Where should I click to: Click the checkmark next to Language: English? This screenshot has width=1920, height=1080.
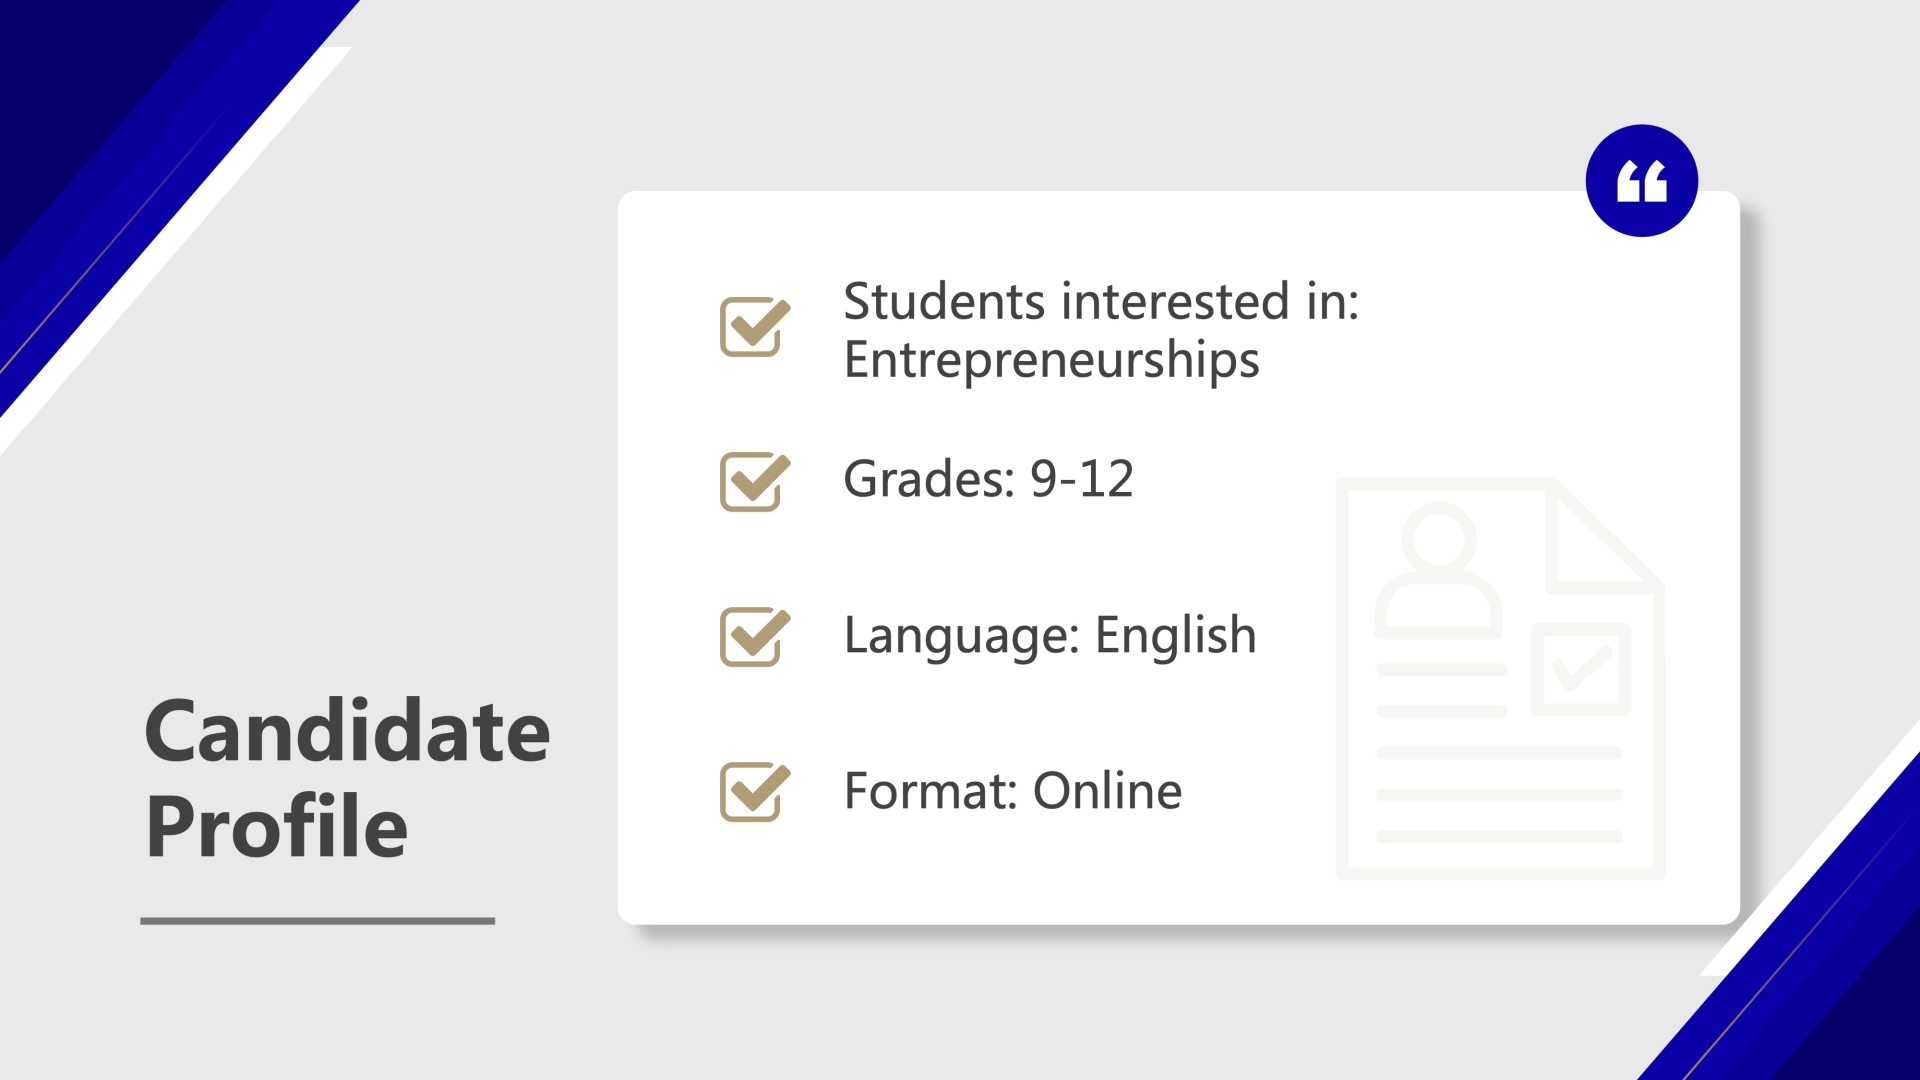pyautogui.click(x=755, y=636)
